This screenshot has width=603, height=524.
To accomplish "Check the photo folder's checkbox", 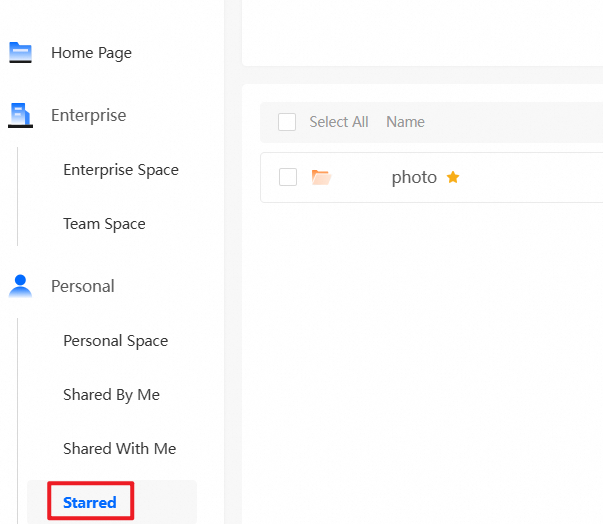I will coord(288,177).
